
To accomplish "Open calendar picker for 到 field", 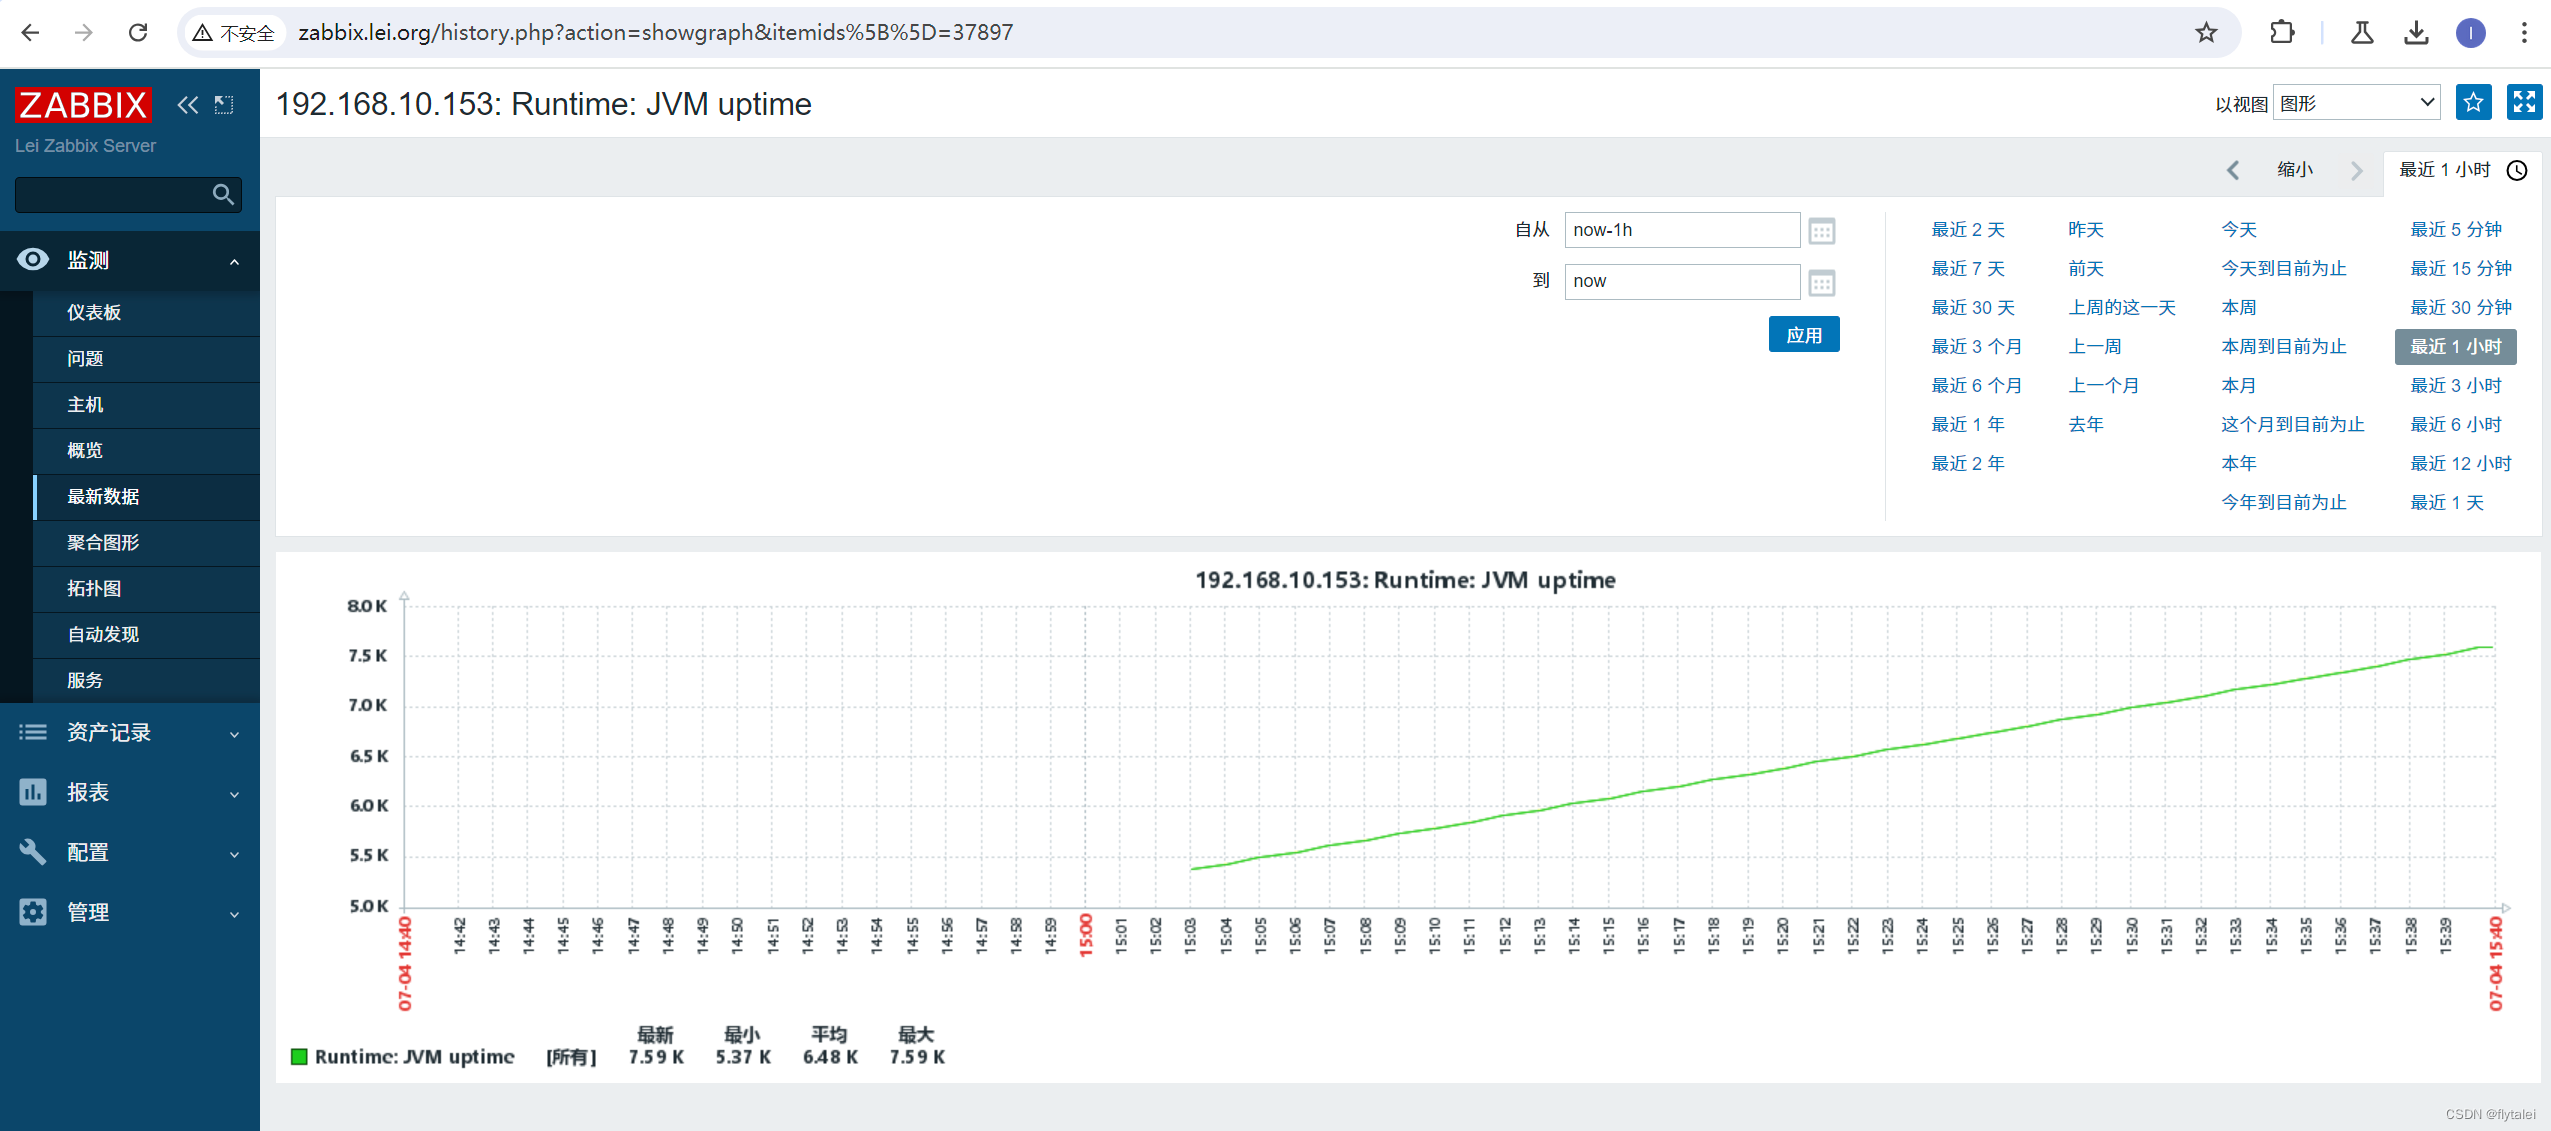I will click(x=1822, y=283).
